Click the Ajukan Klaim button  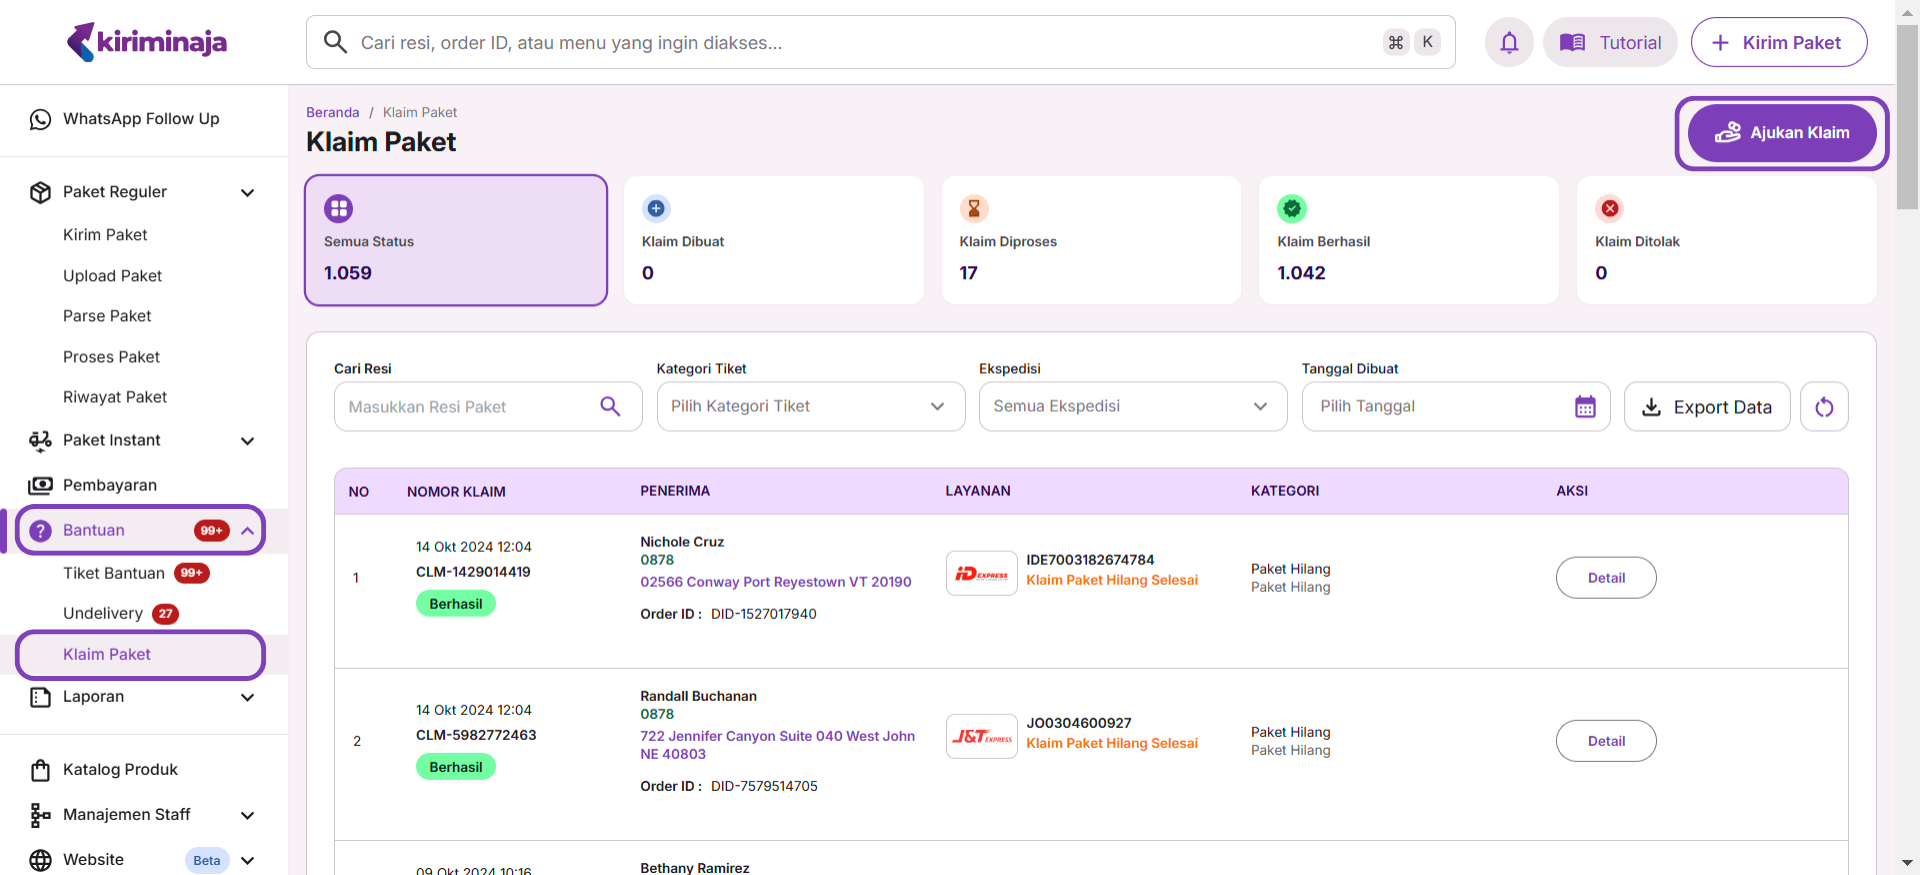1781,133
